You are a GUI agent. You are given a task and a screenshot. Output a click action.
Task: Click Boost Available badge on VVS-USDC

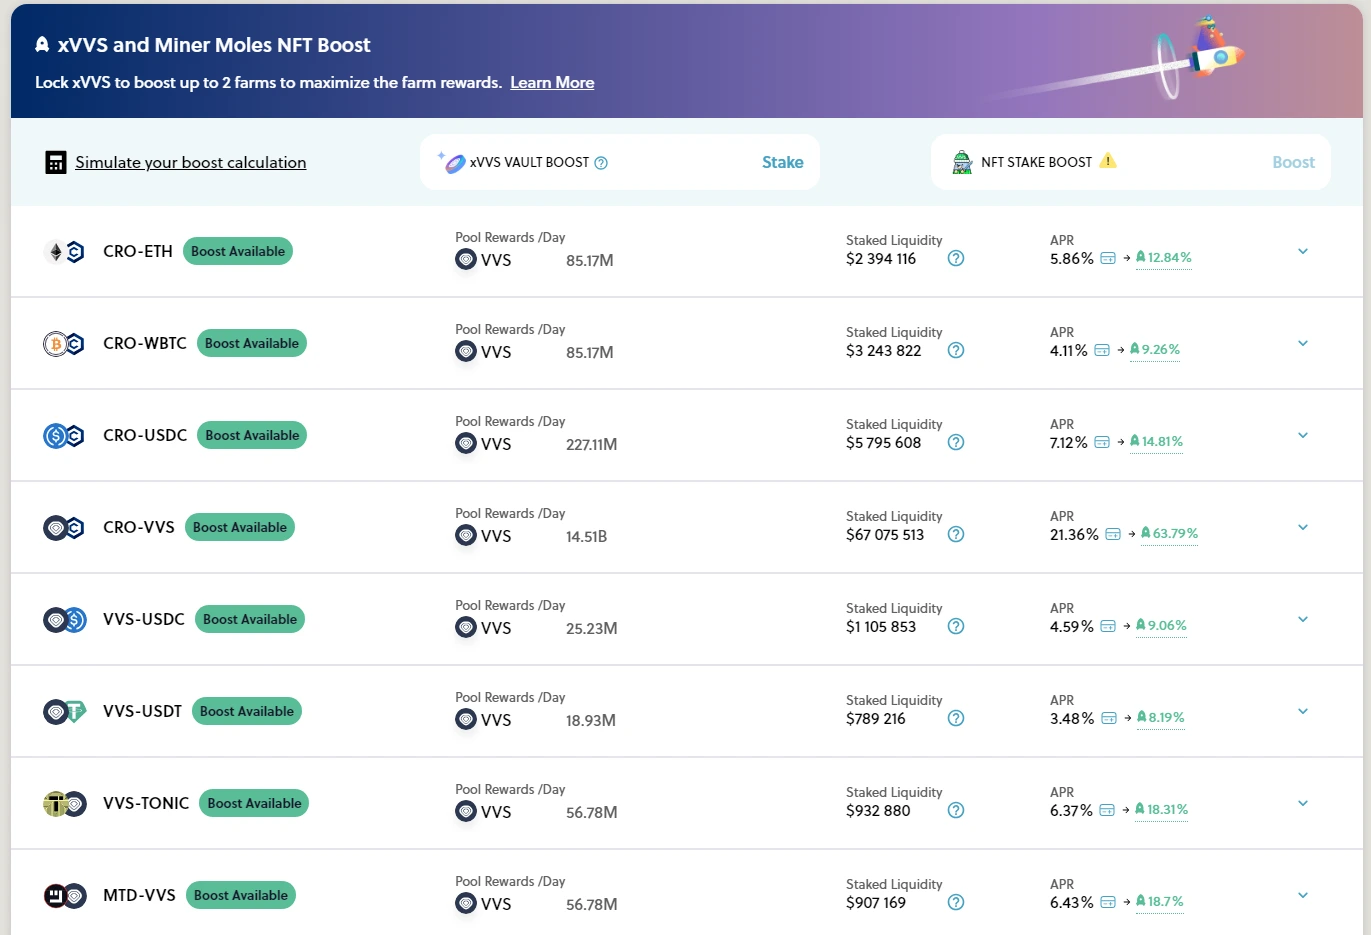pos(250,620)
